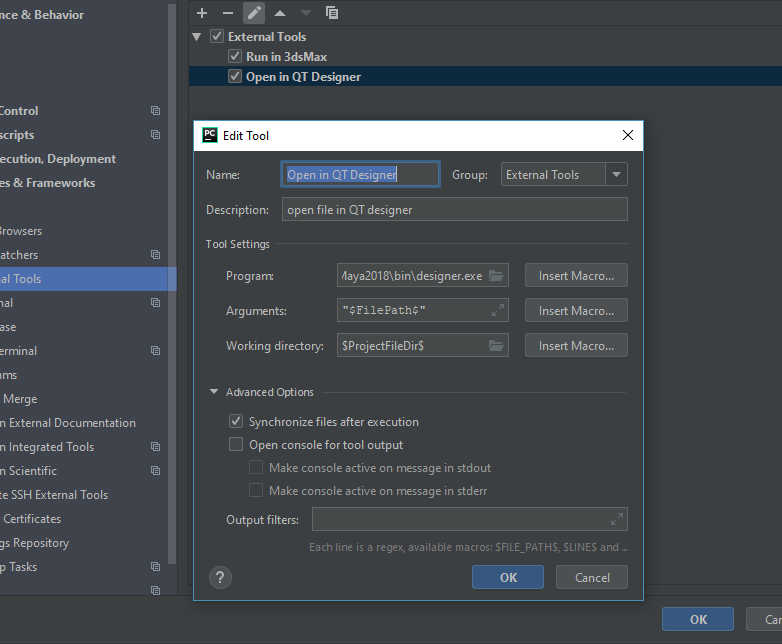Click PyCharm logo in Edit Tool title bar

click(x=210, y=135)
